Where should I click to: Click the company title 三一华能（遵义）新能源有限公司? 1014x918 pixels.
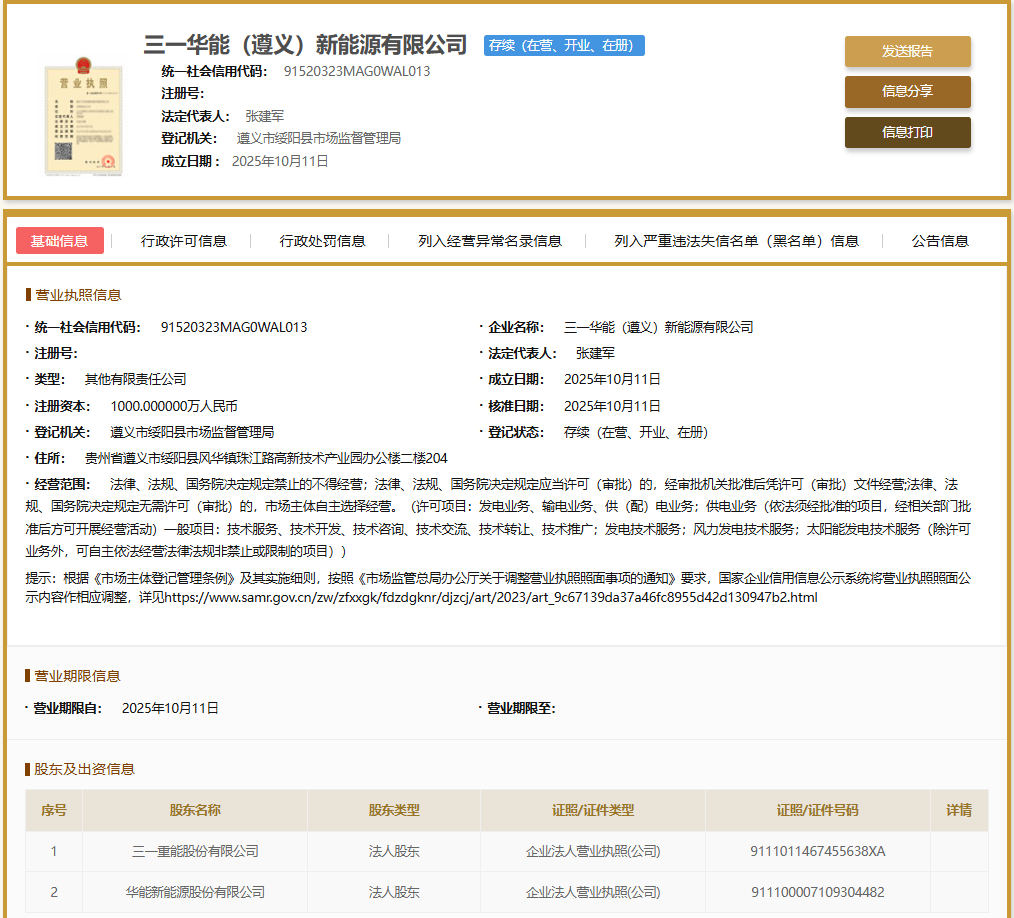(x=305, y=45)
